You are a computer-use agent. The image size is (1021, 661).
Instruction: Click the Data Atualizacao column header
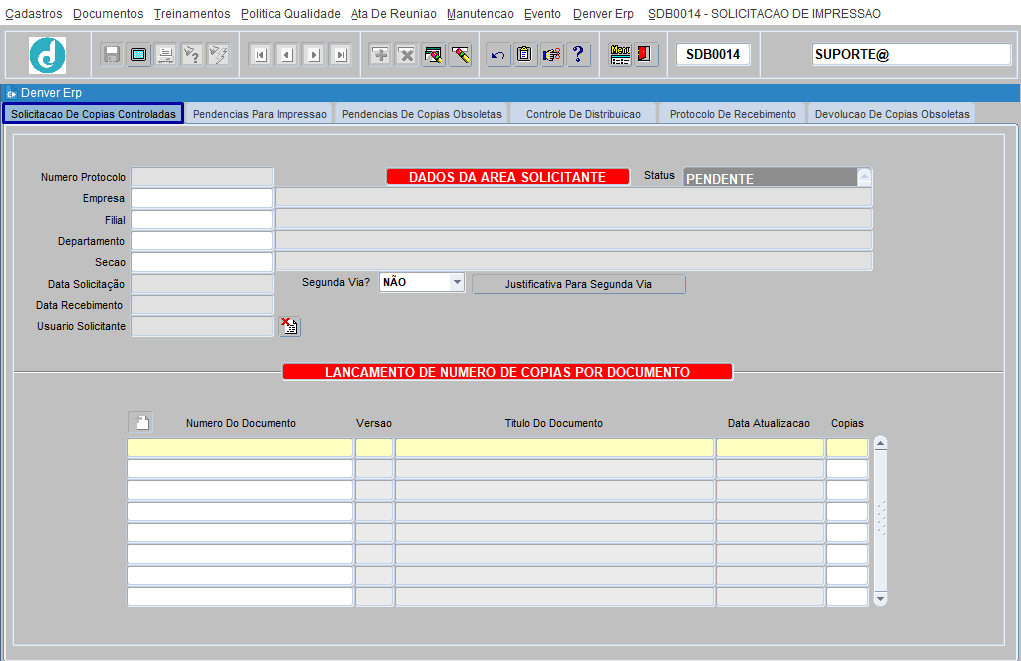point(769,423)
